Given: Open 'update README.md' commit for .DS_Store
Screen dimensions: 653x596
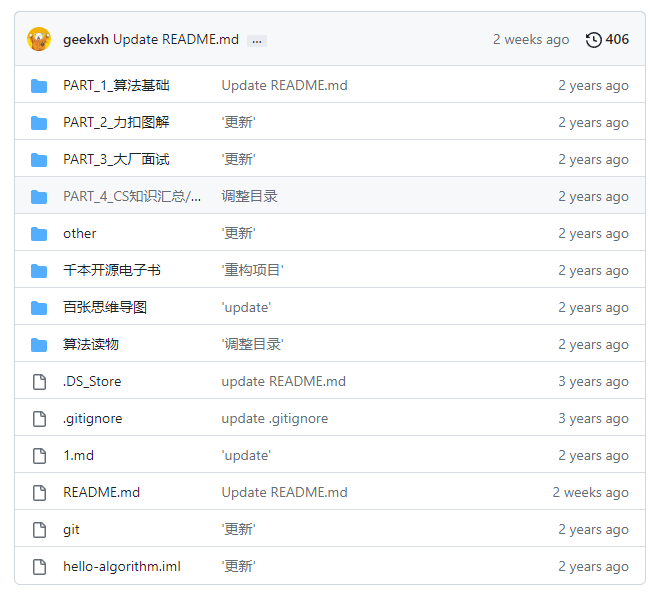Looking at the screenshot, I should click(x=284, y=382).
